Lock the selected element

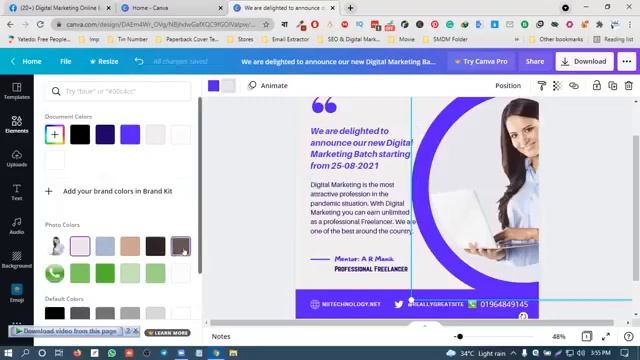point(596,85)
